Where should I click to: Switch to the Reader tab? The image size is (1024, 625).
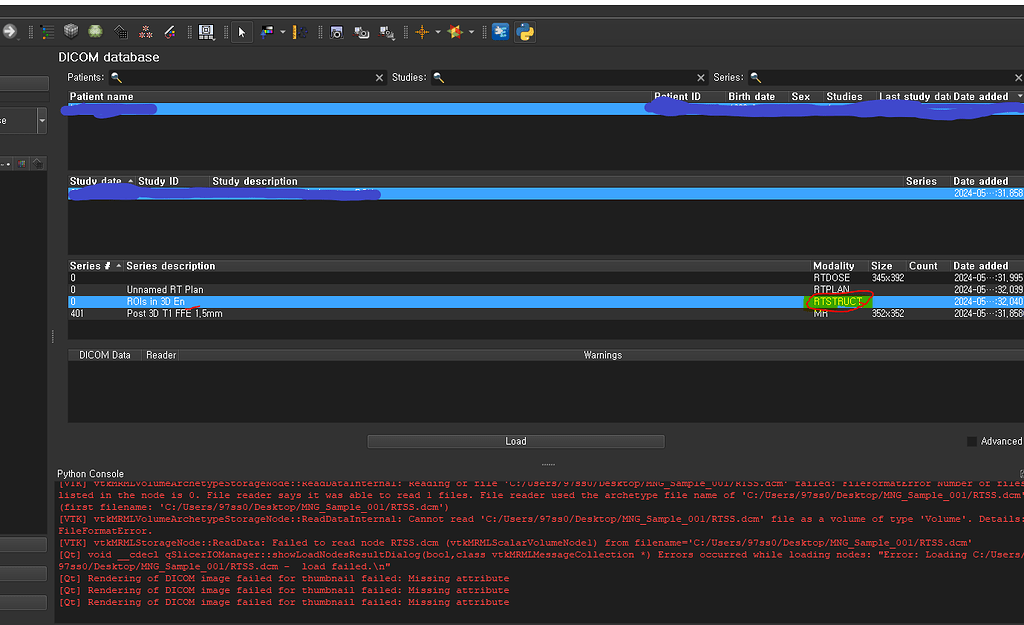160,354
